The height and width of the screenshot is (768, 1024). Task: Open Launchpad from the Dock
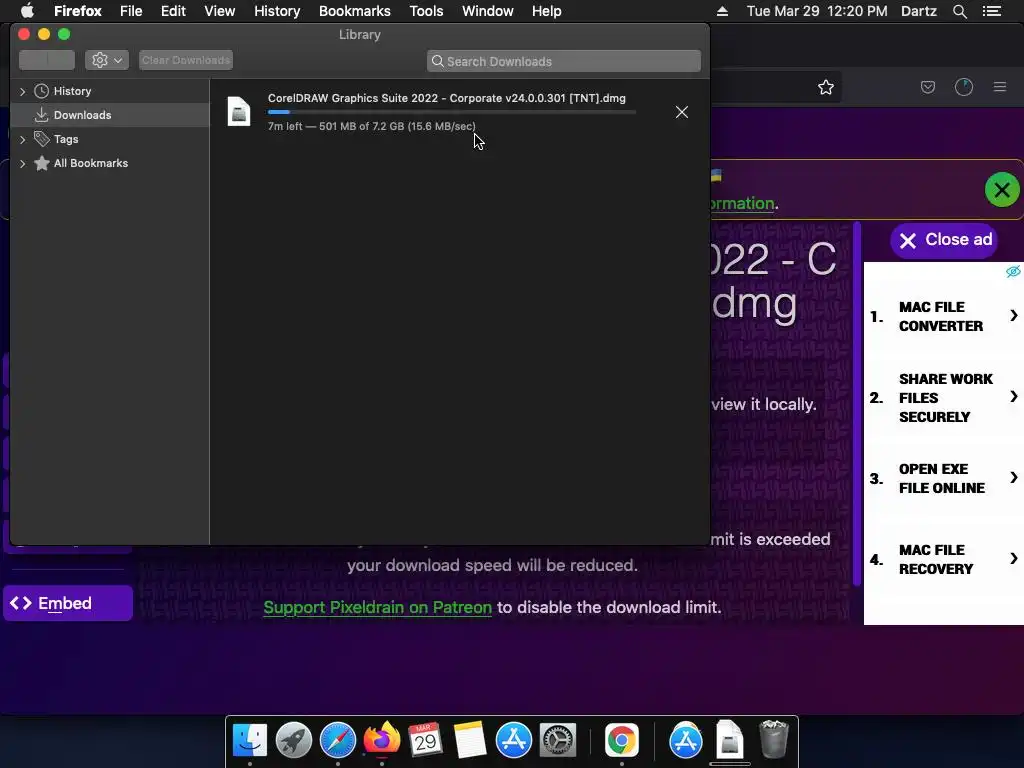pos(294,741)
